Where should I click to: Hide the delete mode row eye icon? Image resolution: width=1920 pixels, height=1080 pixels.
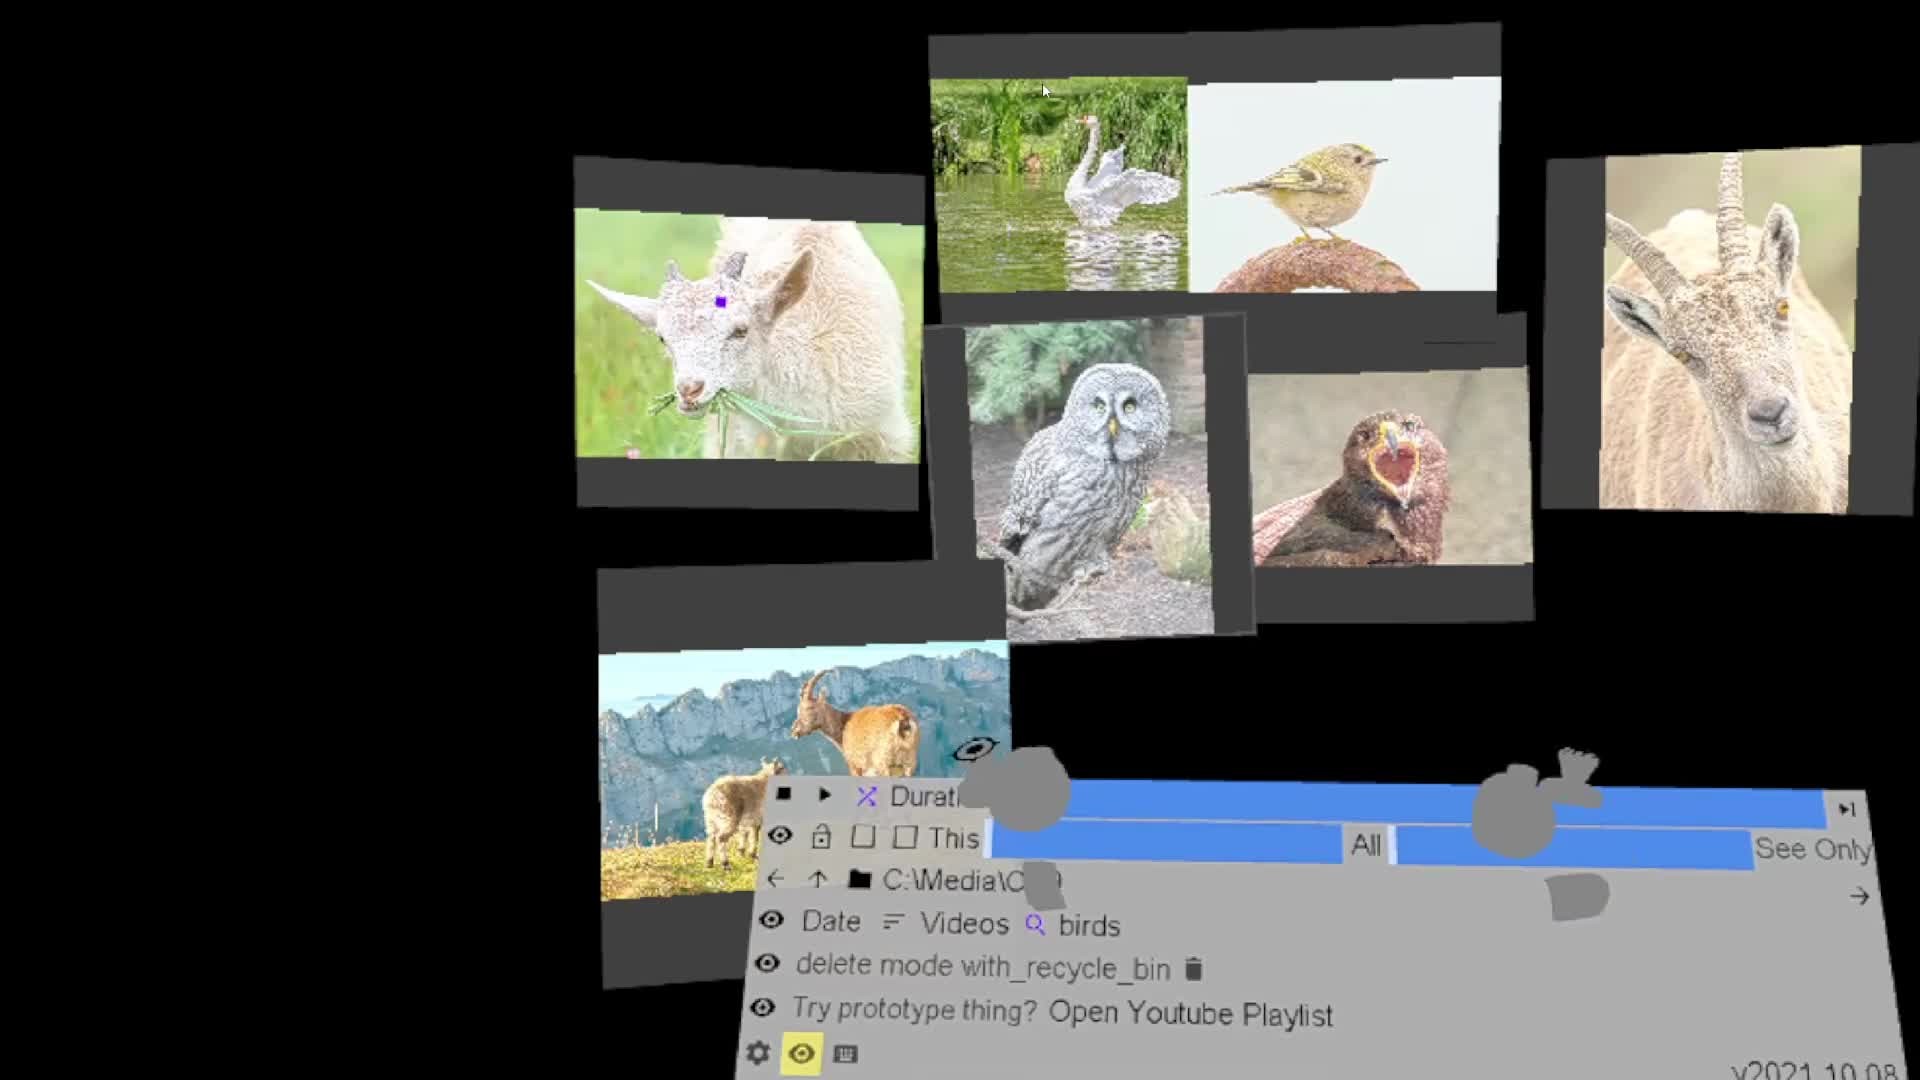tap(767, 963)
